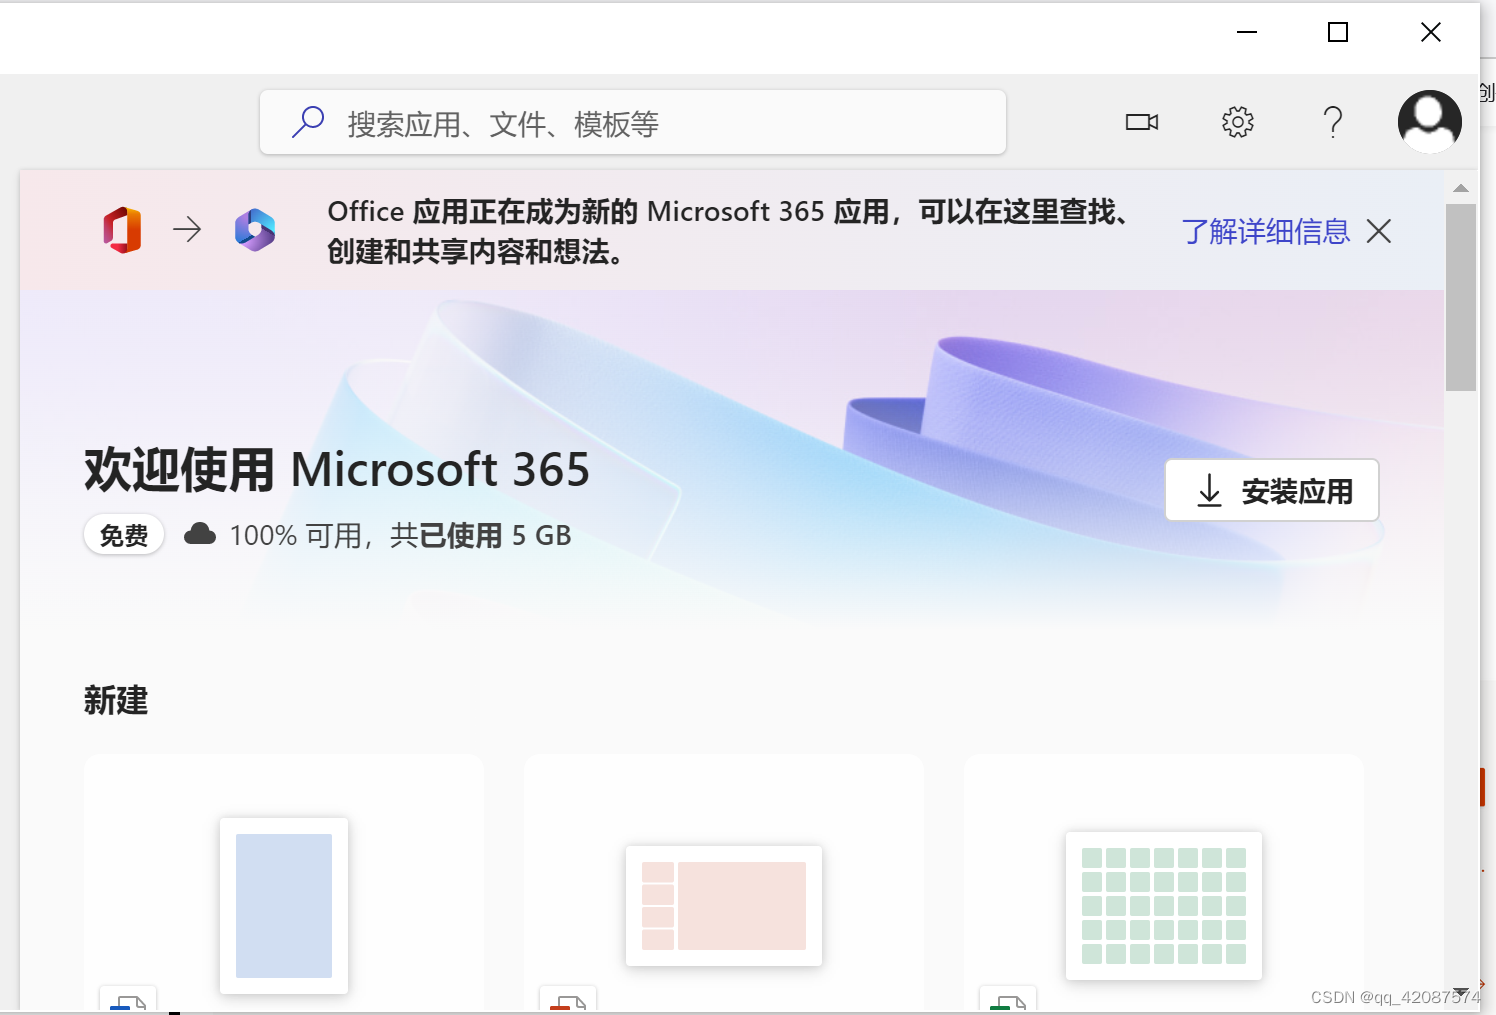Minimize the Microsoft 365 window
Viewport: 1496px width, 1015px height.
[1247, 32]
